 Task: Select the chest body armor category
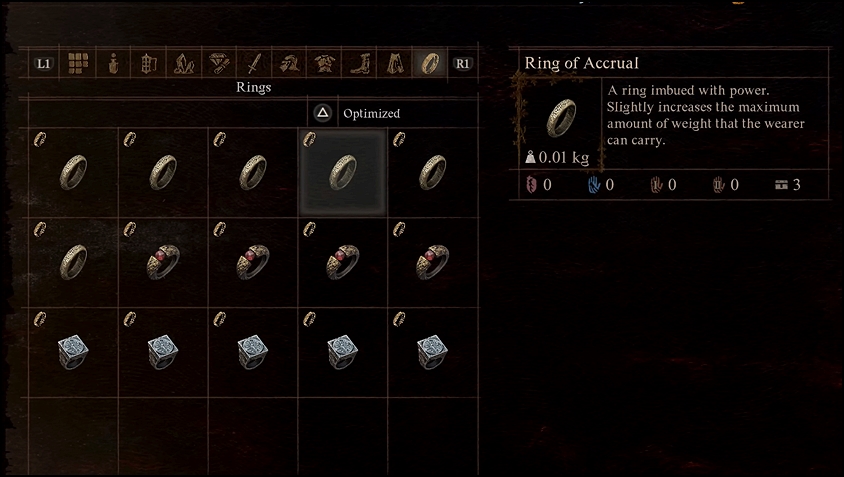point(325,64)
